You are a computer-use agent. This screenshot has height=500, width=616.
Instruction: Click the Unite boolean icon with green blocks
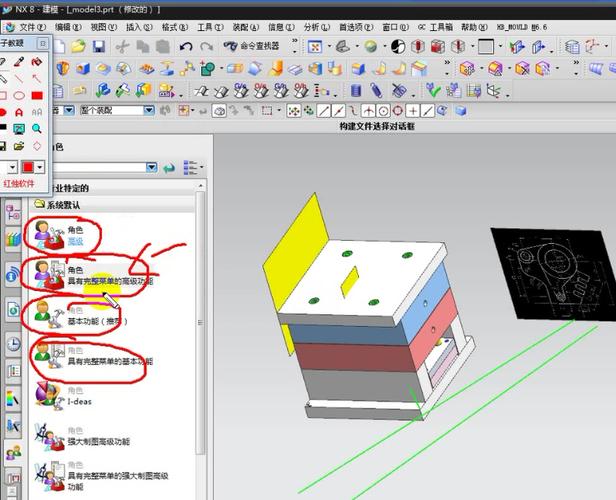pos(207,69)
